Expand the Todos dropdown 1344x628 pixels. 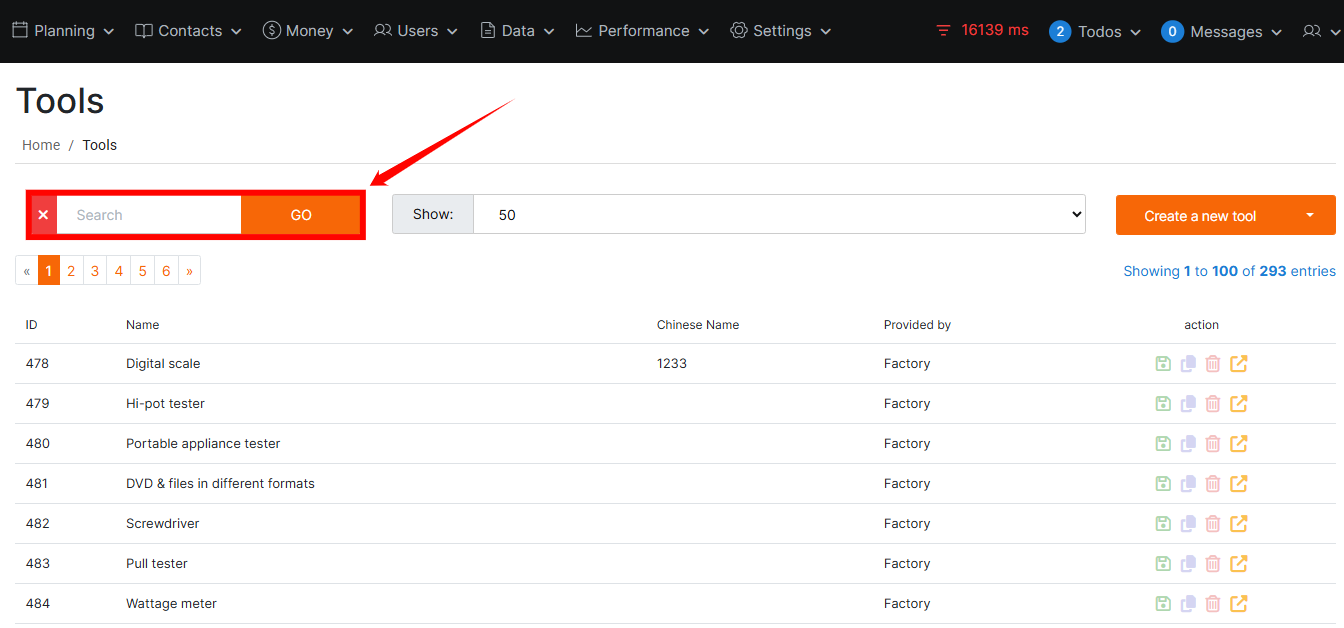[1095, 31]
